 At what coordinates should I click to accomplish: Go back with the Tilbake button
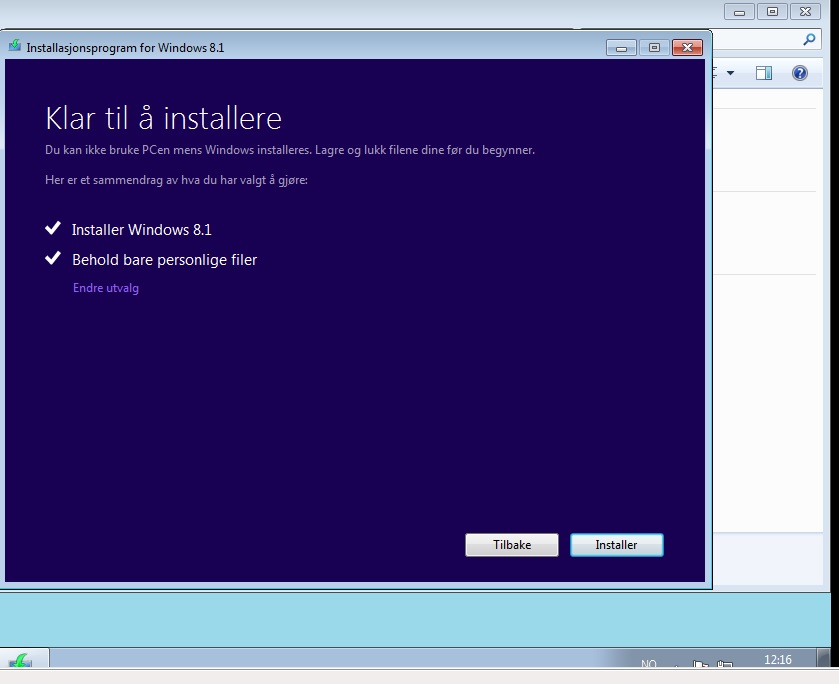pos(512,545)
